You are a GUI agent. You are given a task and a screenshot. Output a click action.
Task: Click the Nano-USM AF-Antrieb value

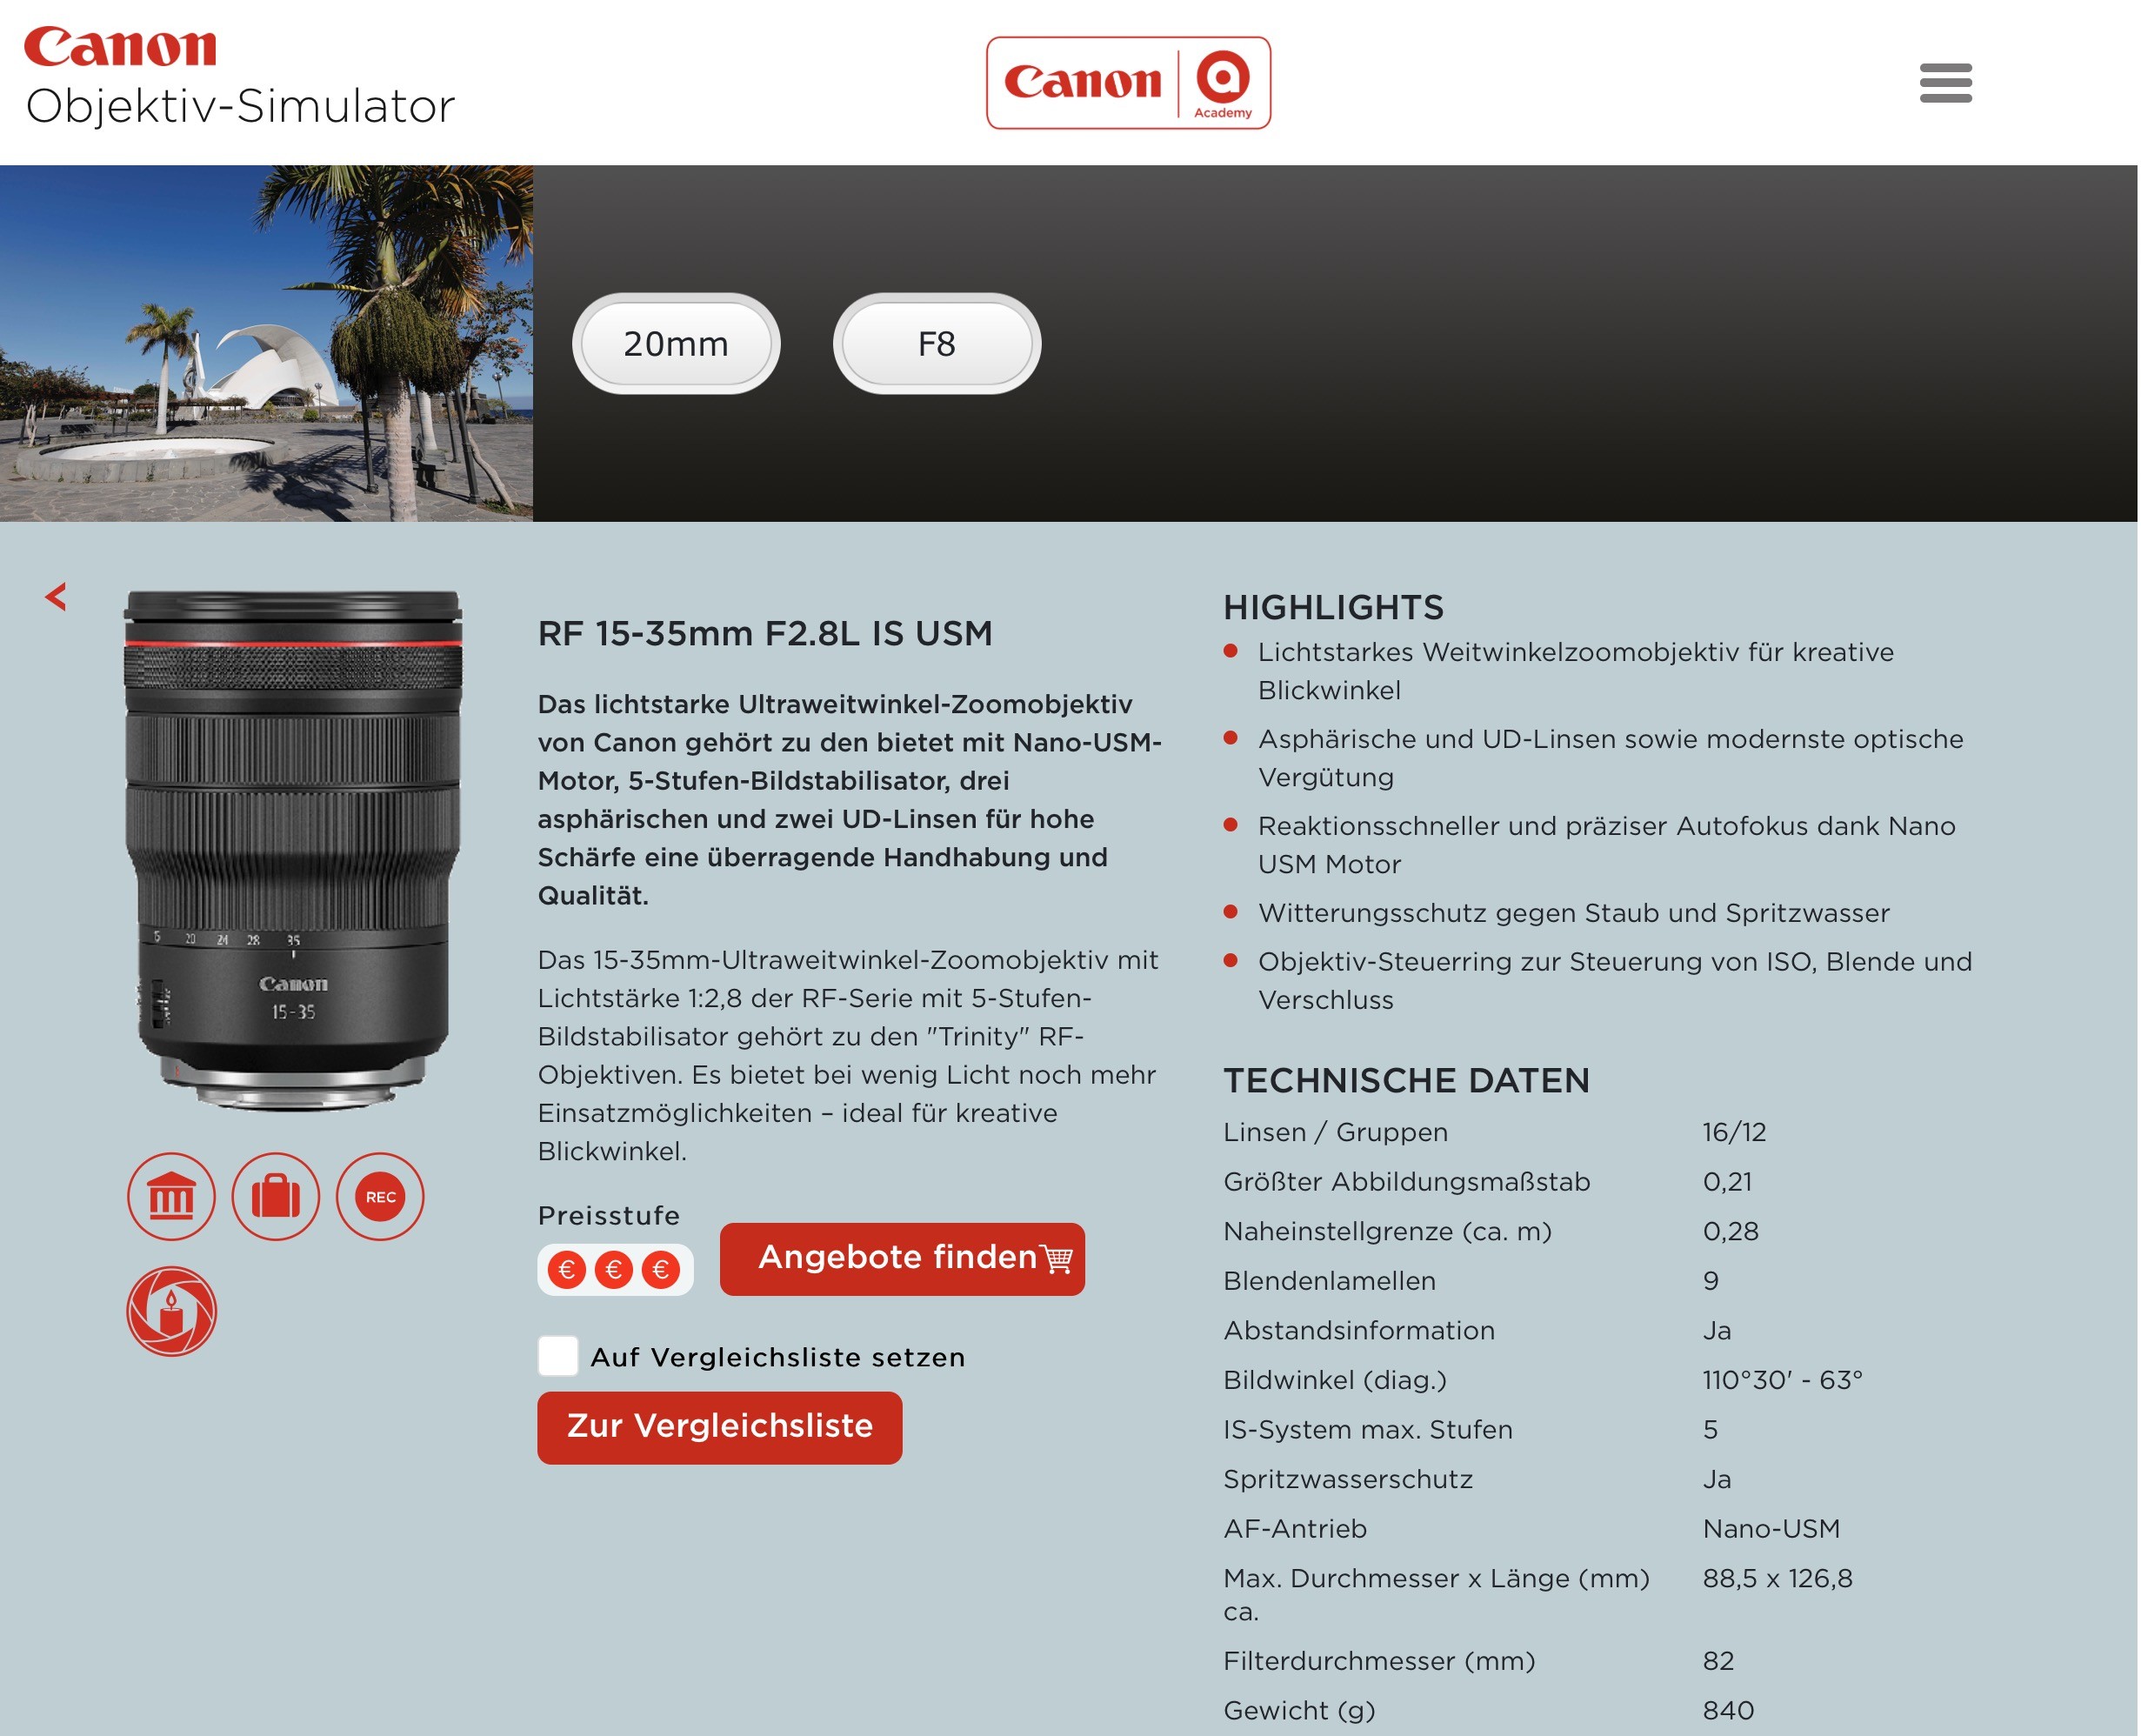[x=1771, y=1528]
